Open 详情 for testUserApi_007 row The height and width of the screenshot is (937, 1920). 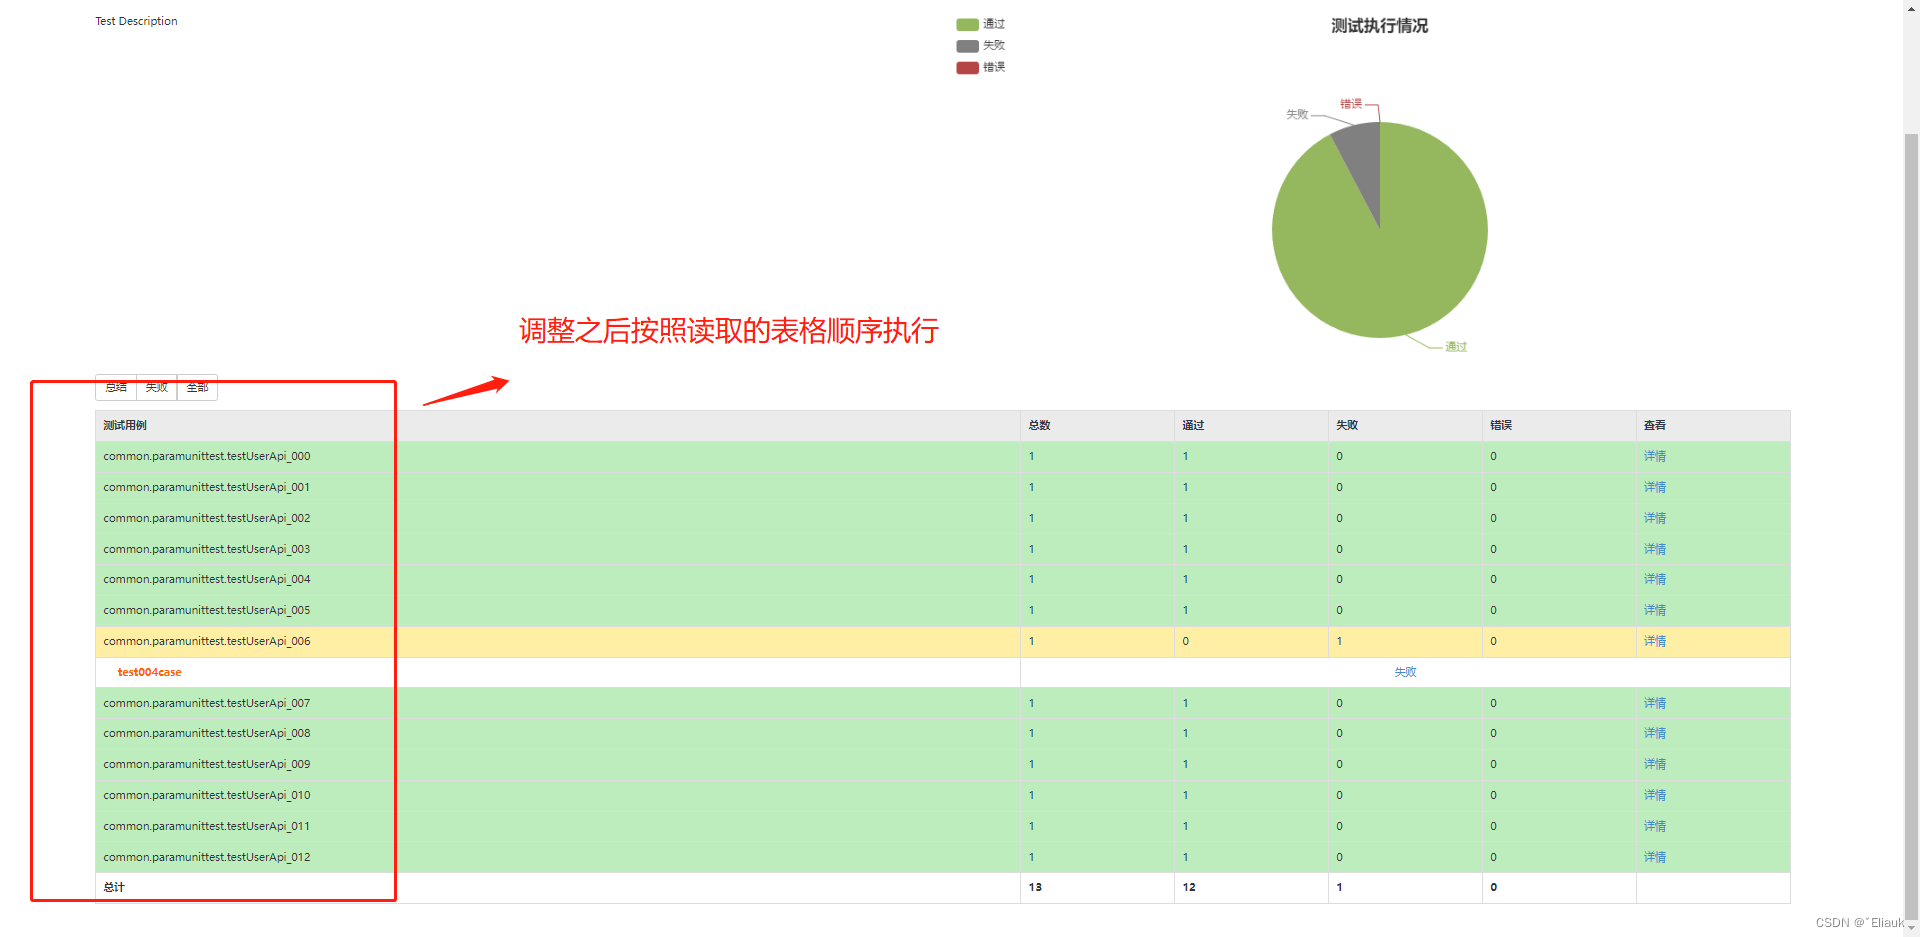point(1655,703)
